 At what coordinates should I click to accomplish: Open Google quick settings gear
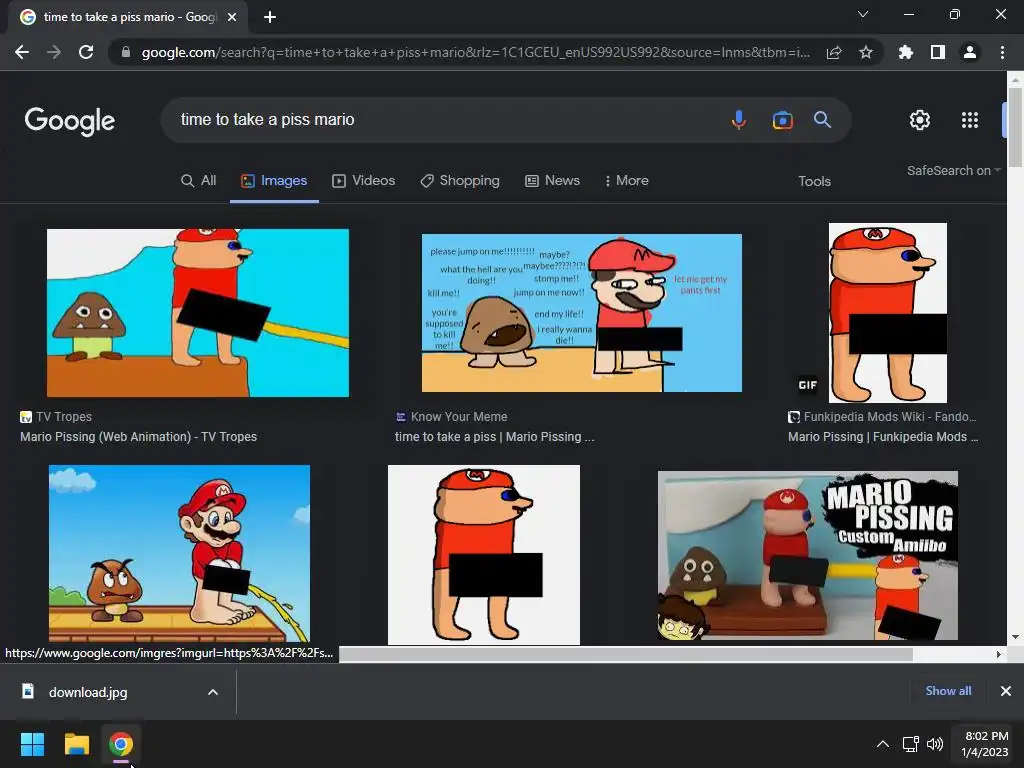point(920,120)
